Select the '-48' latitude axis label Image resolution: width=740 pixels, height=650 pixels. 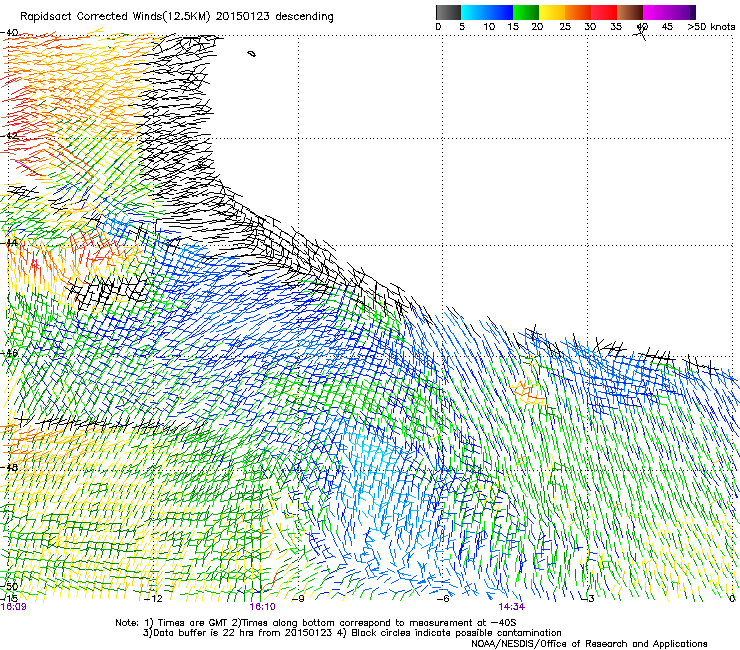coord(9,467)
